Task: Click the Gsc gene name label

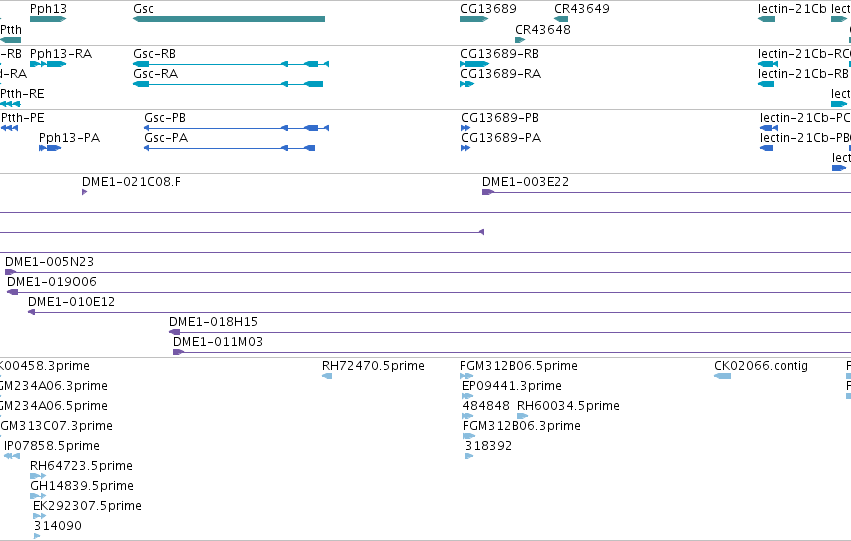Action: click(x=143, y=9)
